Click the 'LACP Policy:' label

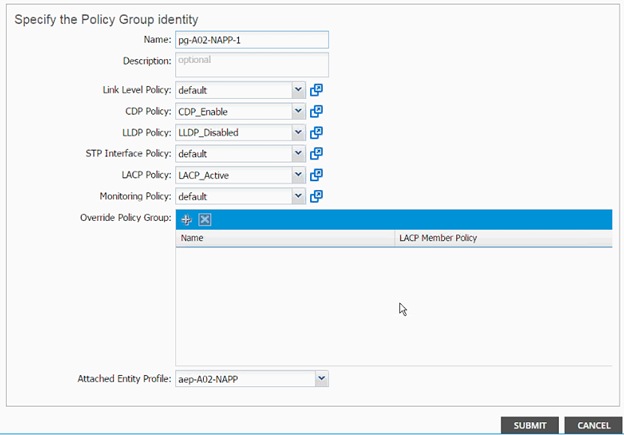click(x=146, y=175)
